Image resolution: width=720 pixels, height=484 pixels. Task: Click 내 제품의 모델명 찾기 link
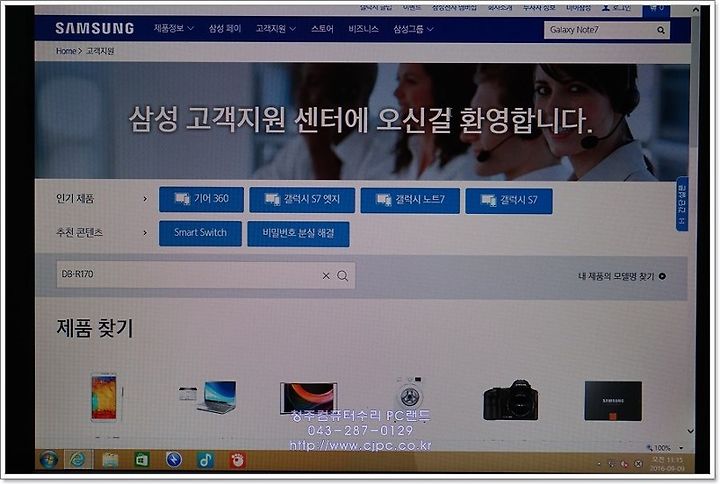pyautogui.click(x=616, y=276)
